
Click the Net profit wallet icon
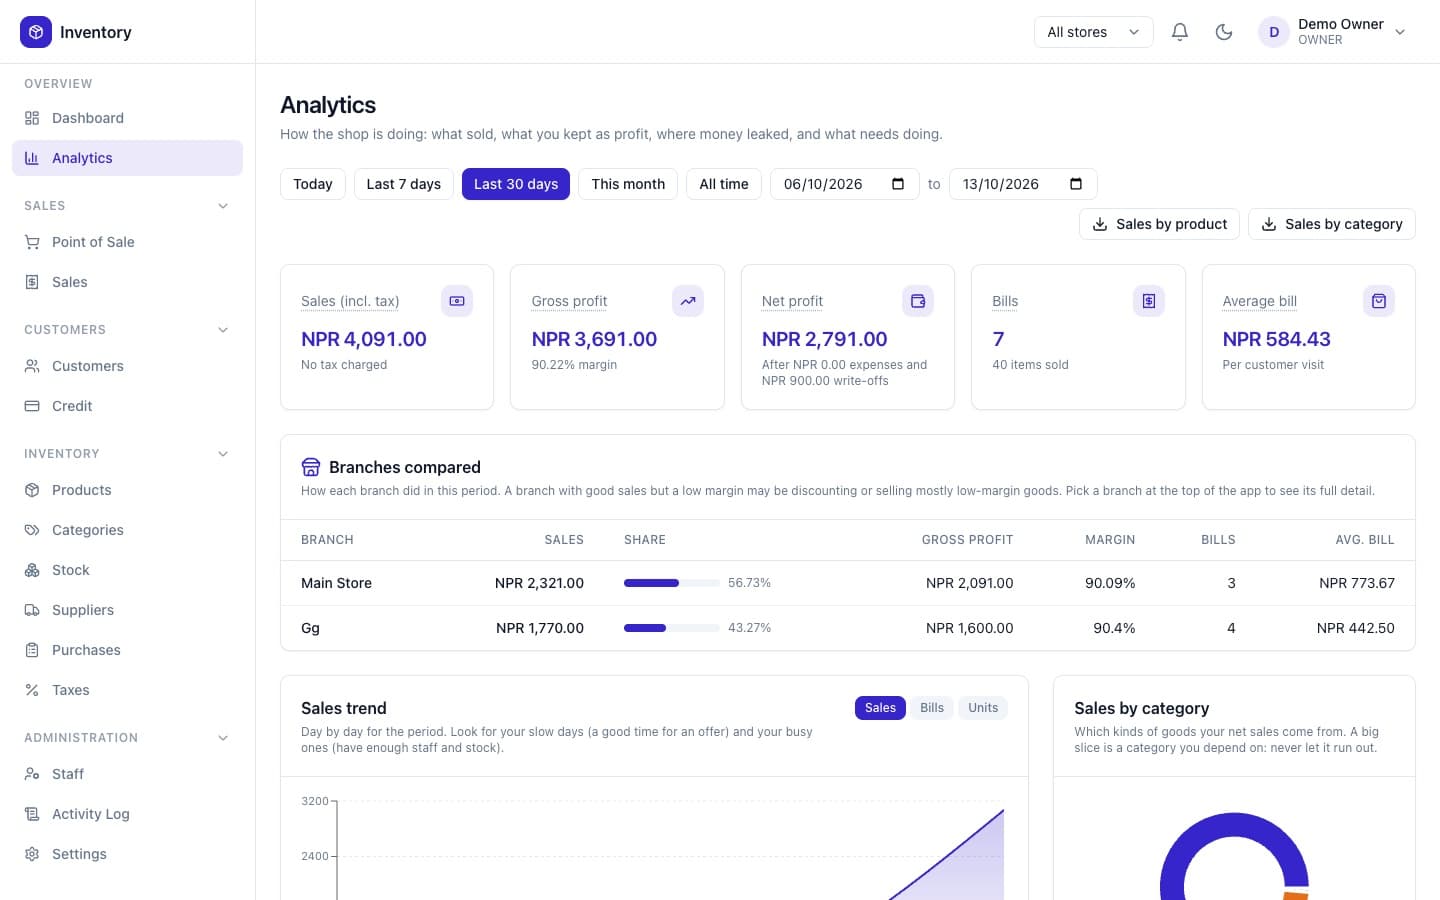918,301
